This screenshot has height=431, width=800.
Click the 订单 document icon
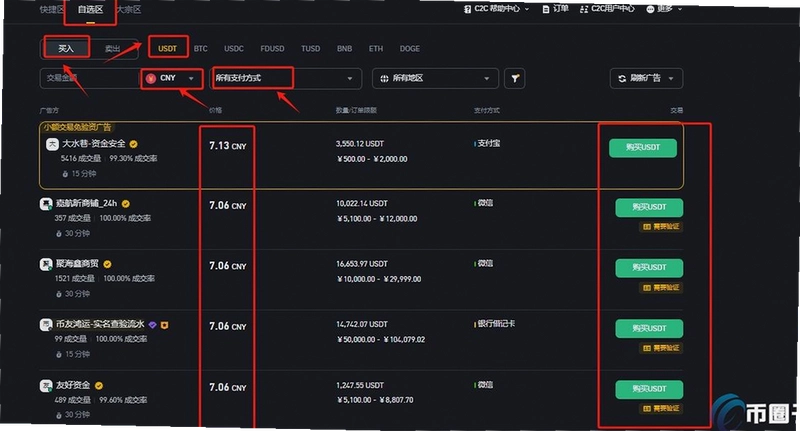pos(546,9)
